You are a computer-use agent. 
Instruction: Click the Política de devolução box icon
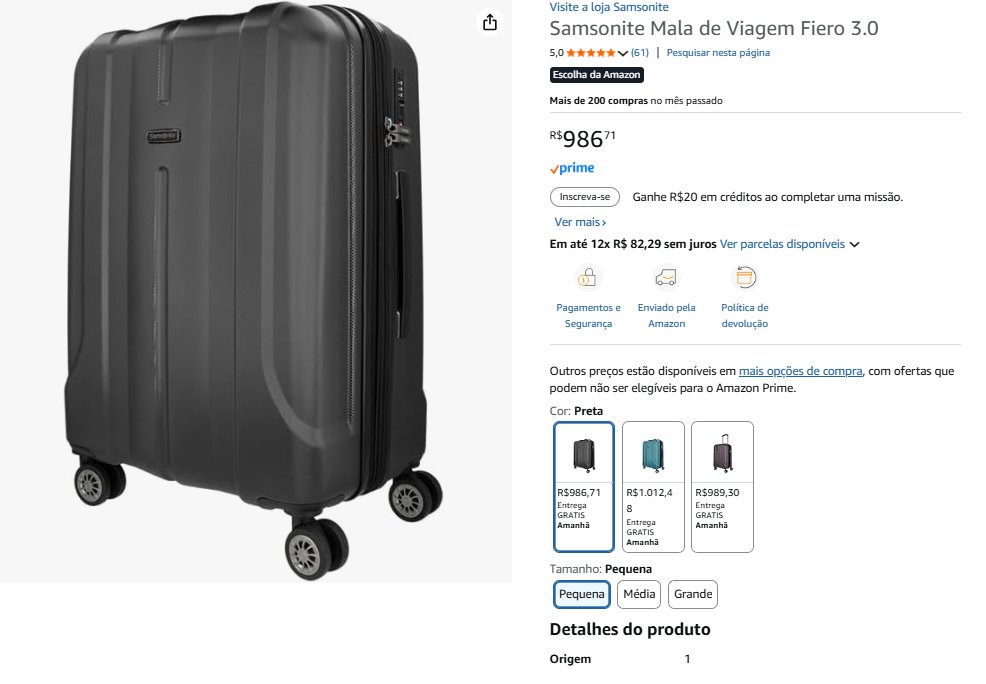pyautogui.click(x=745, y=277)
